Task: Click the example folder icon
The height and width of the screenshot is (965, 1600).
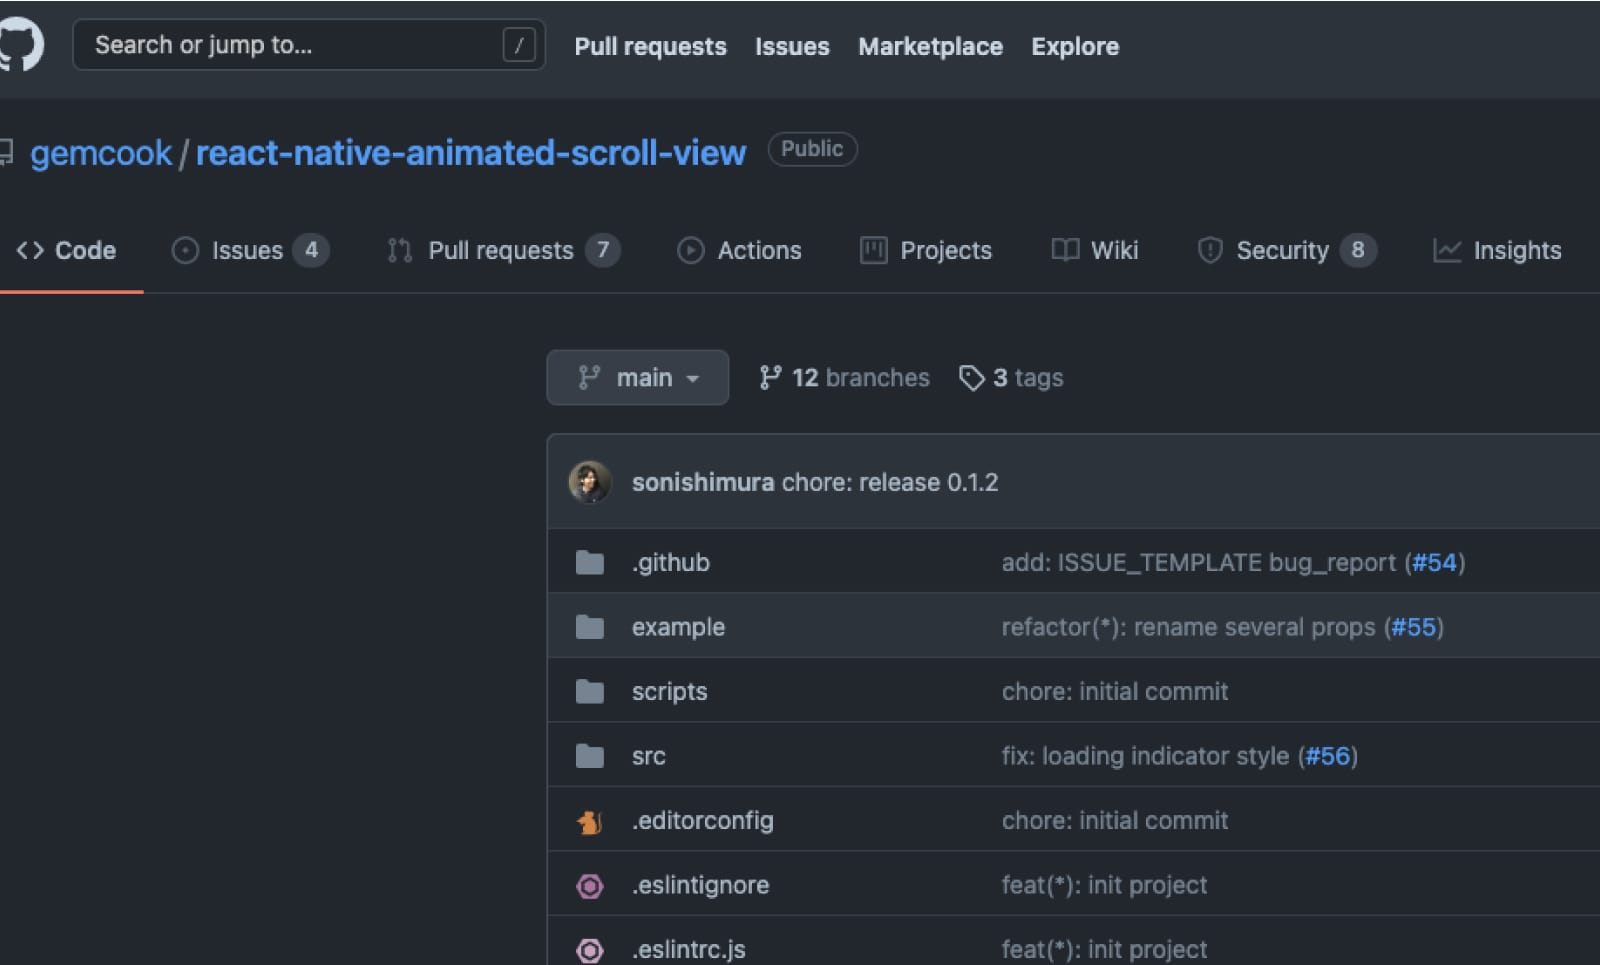Action: [590, 627]
